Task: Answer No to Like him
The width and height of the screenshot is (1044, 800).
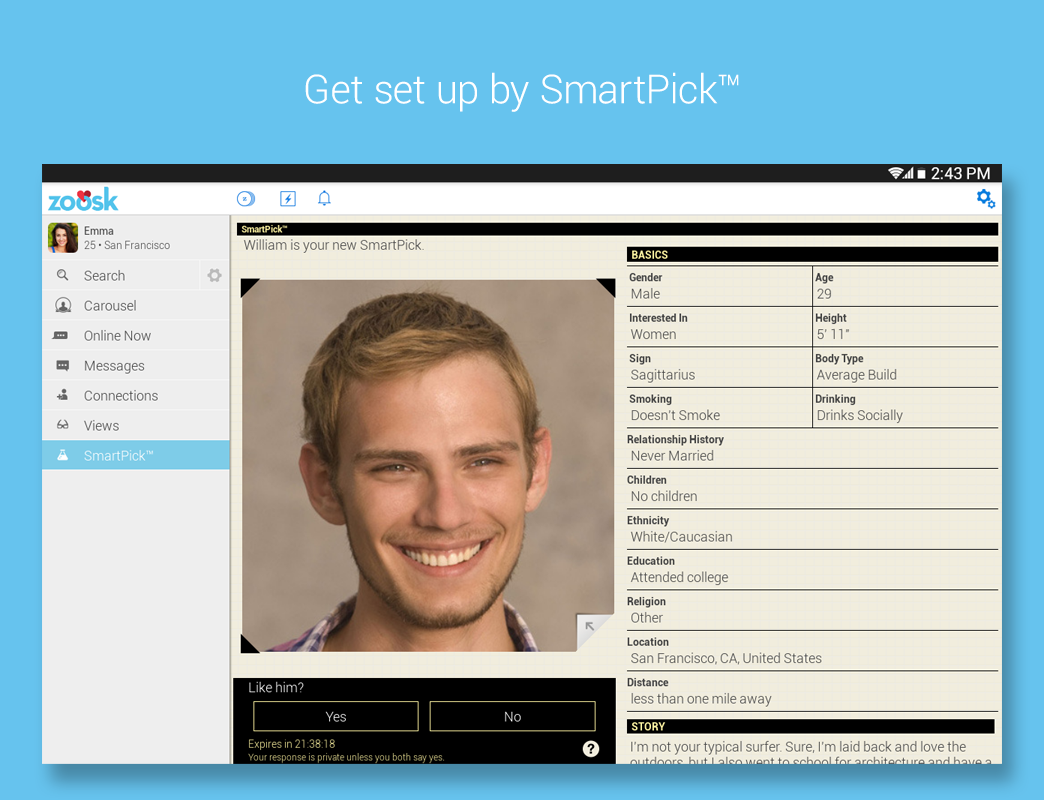Action: coord(513,716)
